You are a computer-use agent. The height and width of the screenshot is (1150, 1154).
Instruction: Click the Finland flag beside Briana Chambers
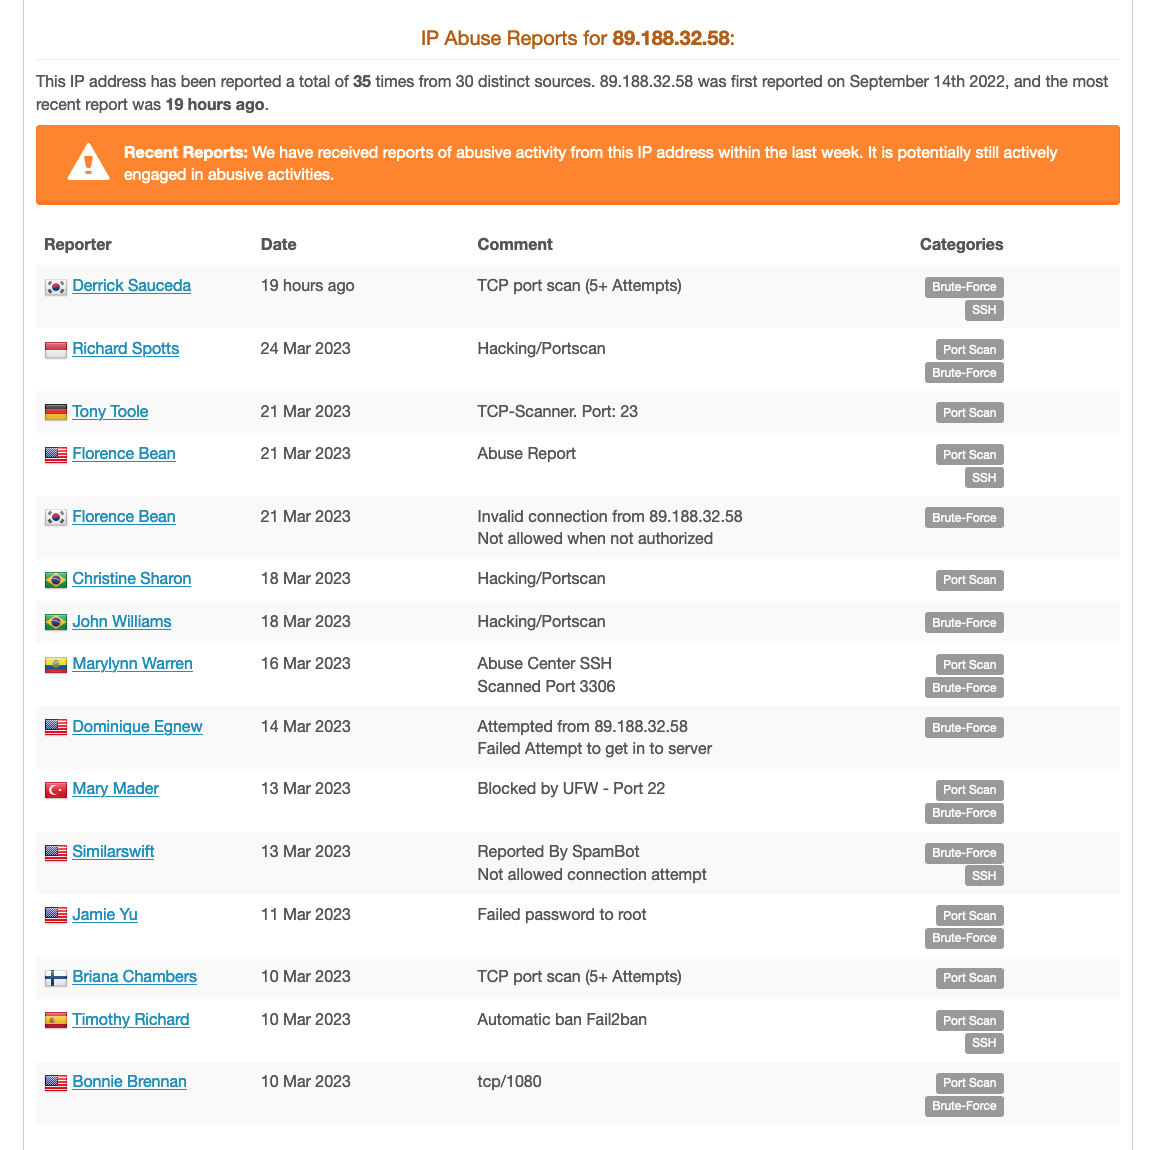[55, 978]
